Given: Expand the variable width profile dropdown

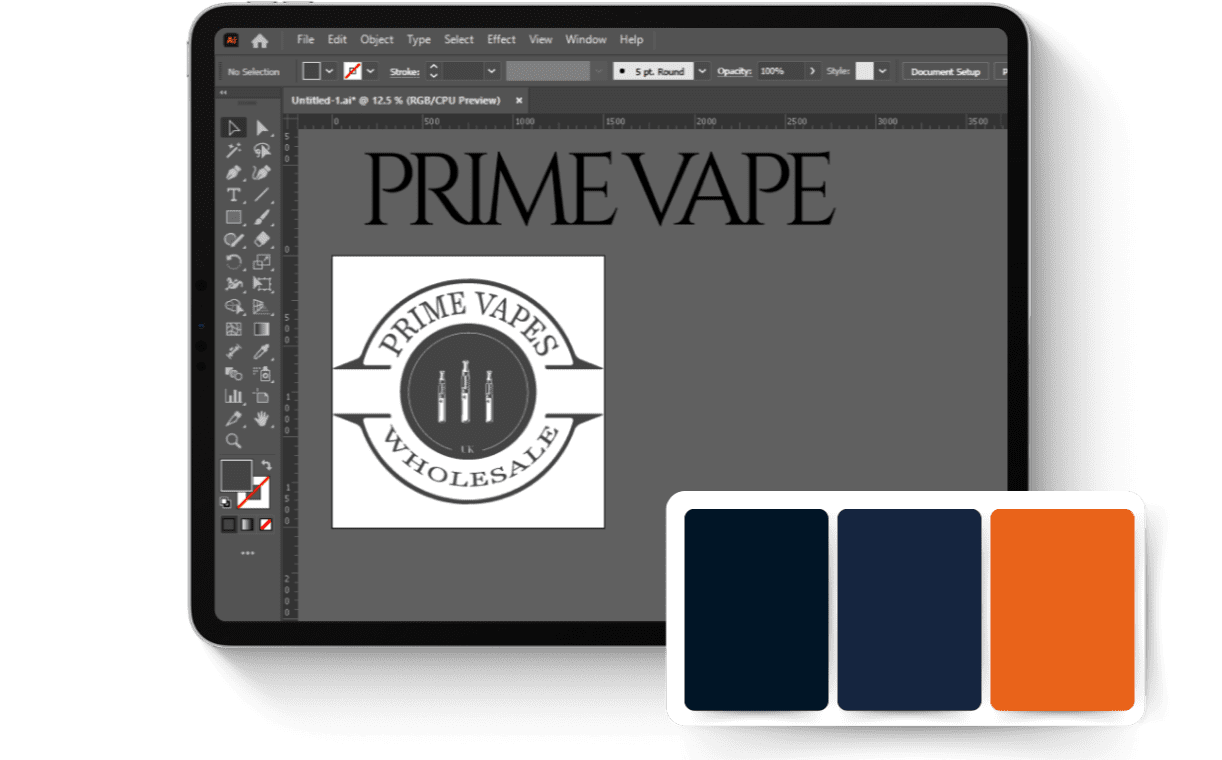Looking at the screenshot, I should [597, 71].
